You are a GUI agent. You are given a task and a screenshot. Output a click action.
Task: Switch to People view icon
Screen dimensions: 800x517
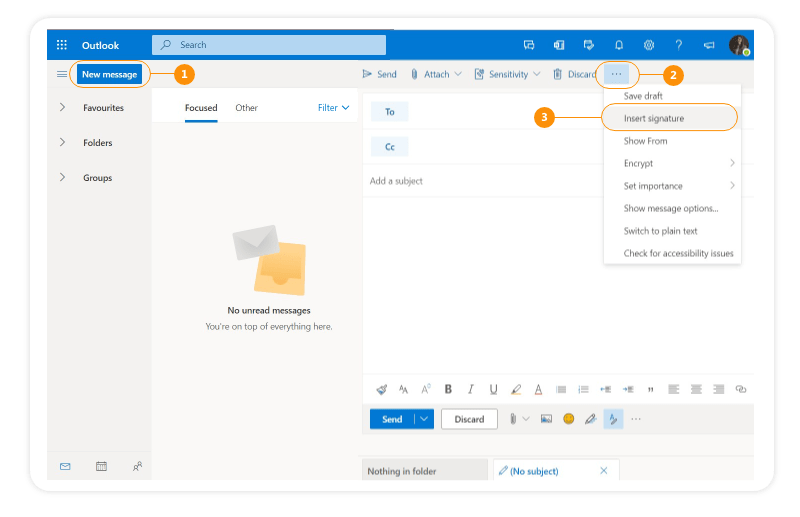coord(137,466)
